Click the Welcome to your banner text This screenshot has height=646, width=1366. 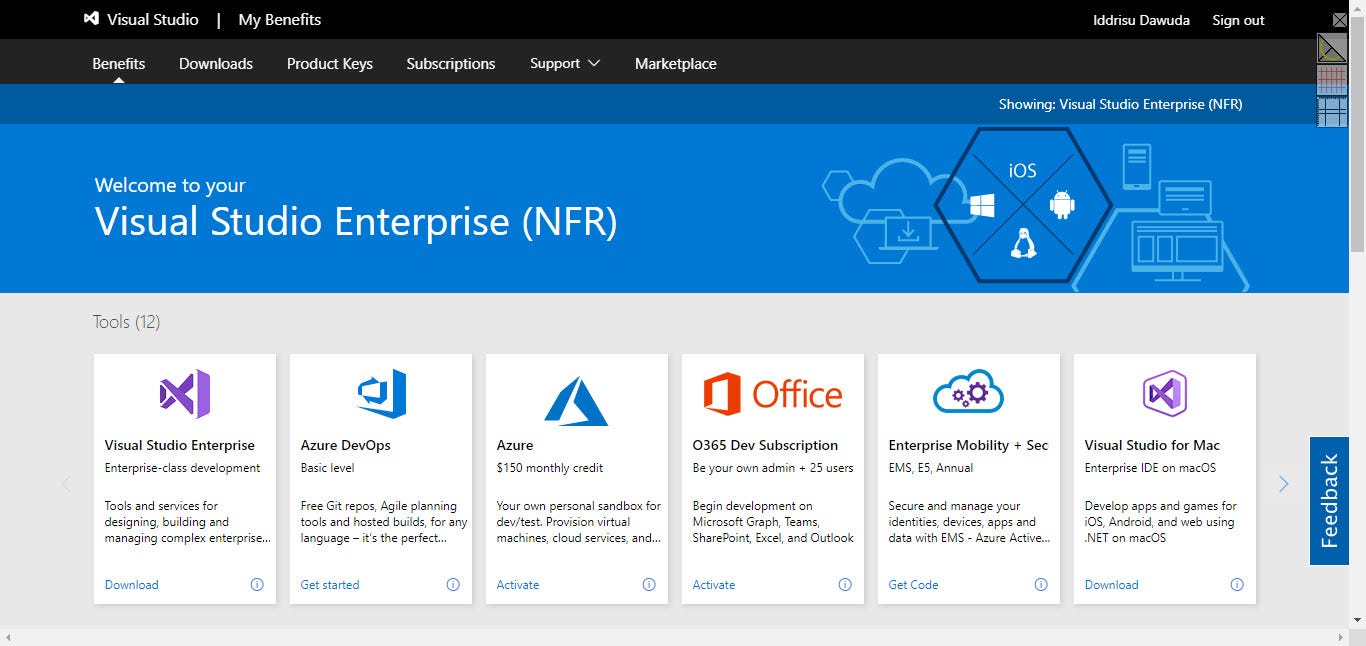click(170, 185)
